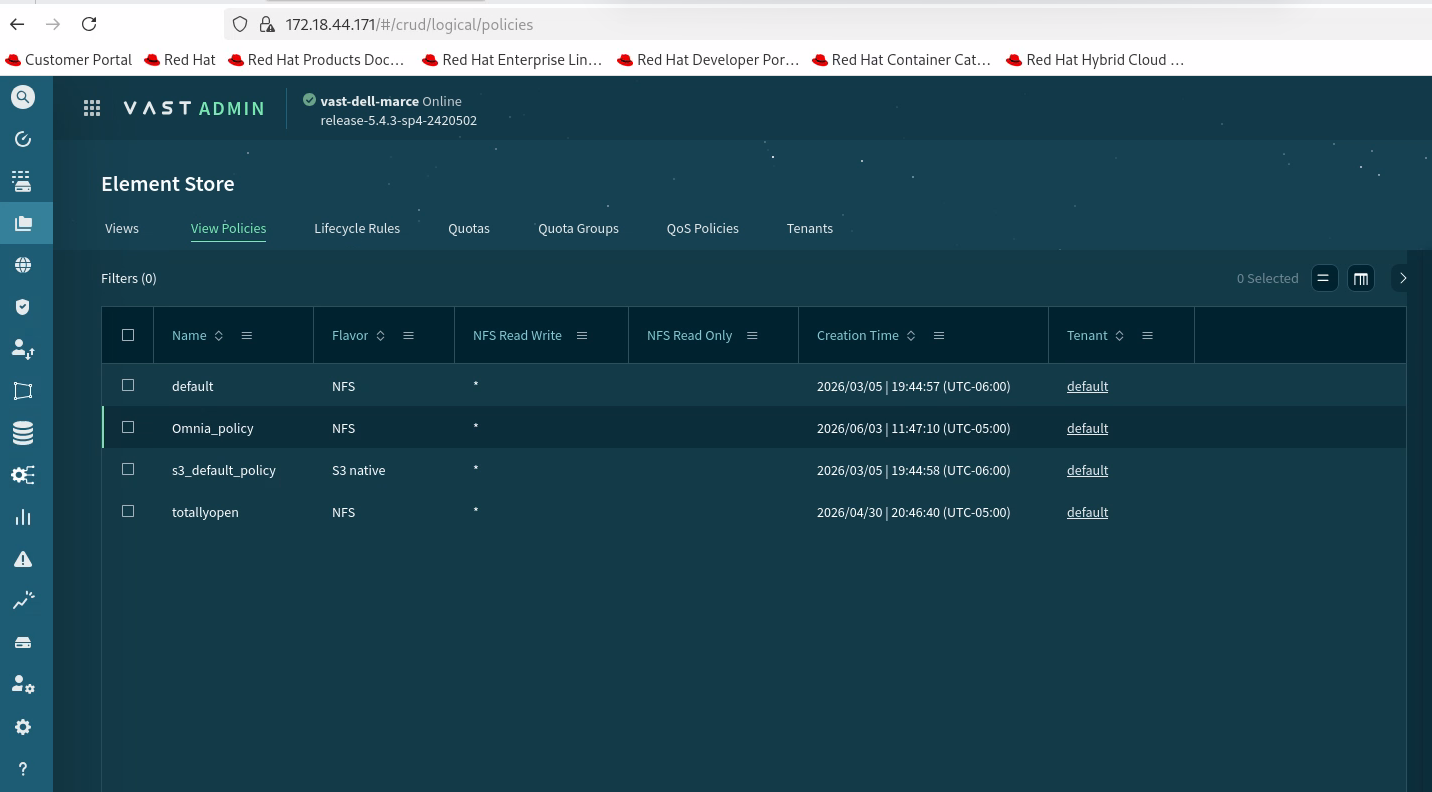
Task: Select the s3_default_policy name cell
Action: pyautogui.click(x=224, y=470)
